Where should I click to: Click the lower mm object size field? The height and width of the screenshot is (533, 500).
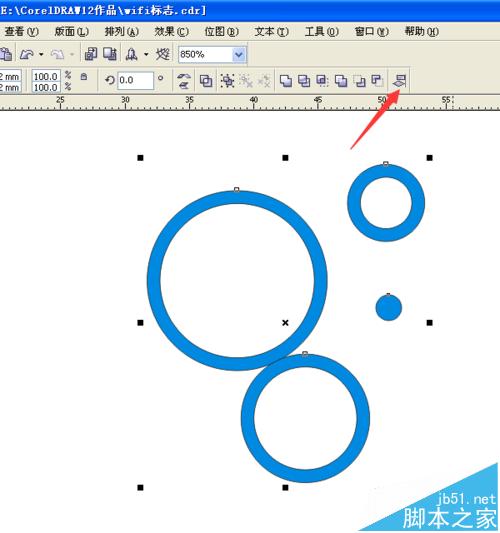pos(11,87)
